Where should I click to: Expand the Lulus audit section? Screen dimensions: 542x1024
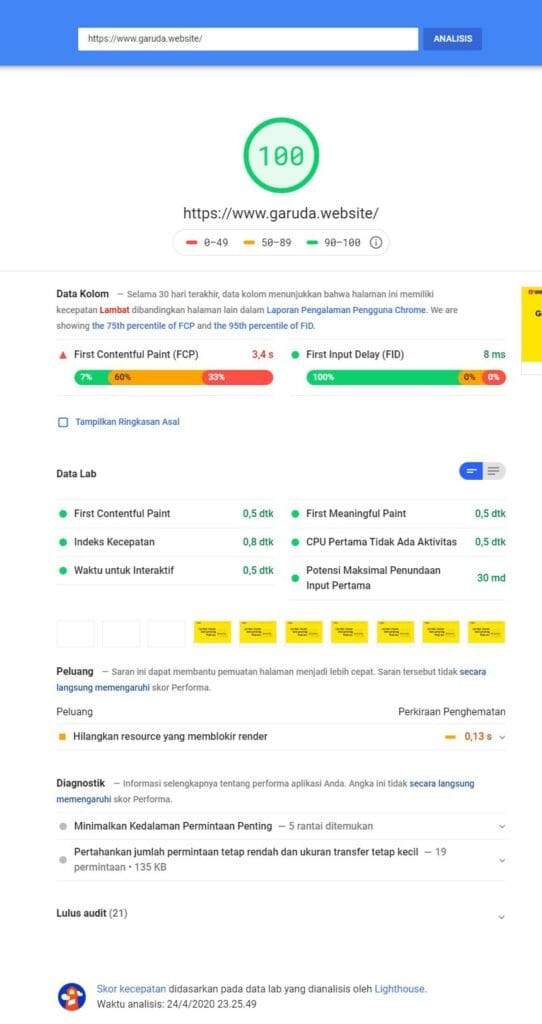click(281, 914)
